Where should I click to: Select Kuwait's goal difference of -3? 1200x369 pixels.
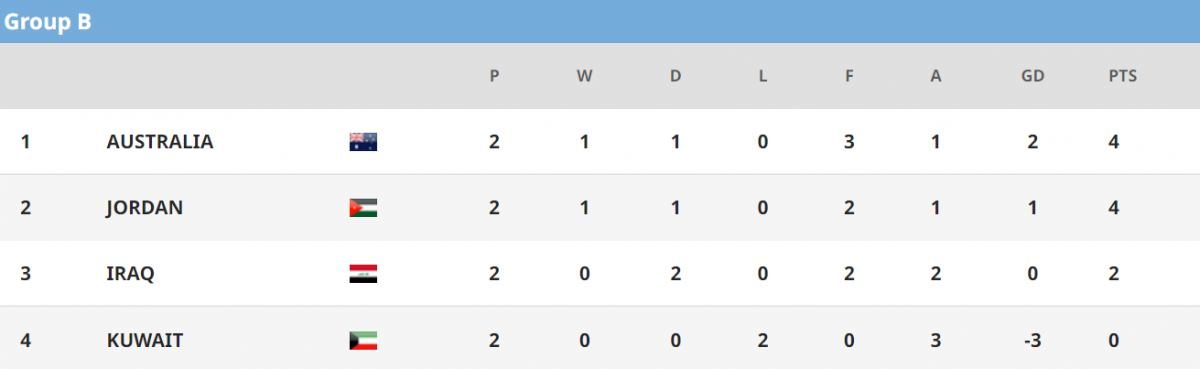pyautogui.click(x=1031, y=340)
